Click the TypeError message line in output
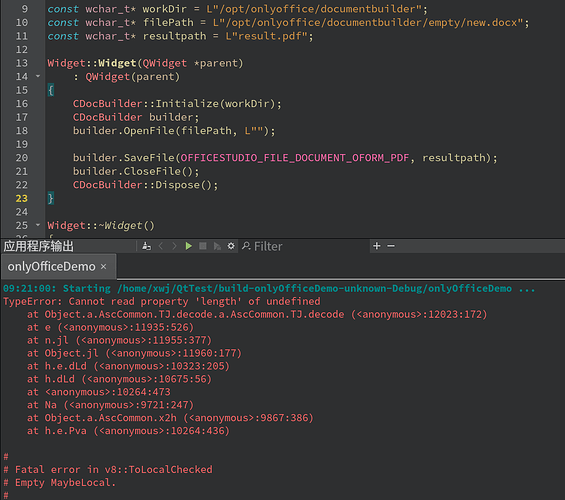Viewport: 565px width, 500px height. pos(162,302)
